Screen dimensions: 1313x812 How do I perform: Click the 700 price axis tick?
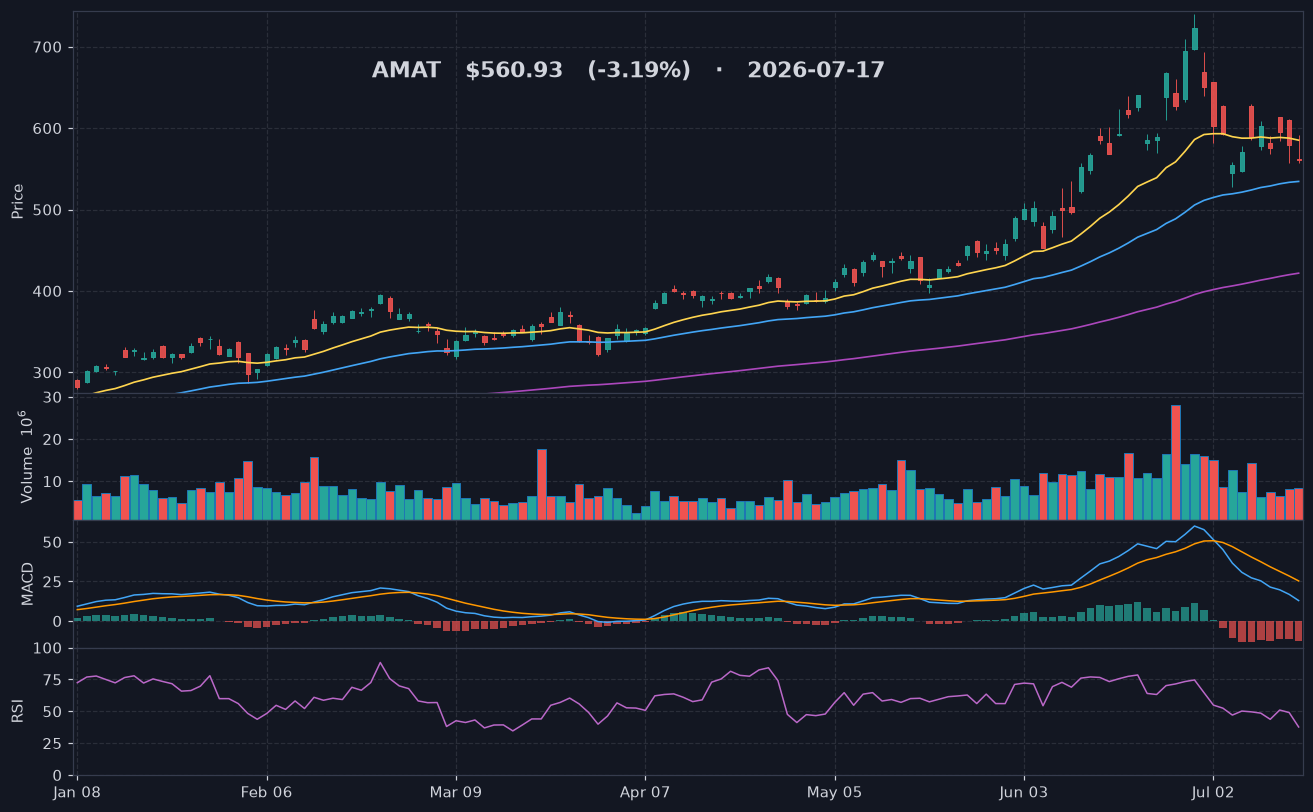tap(49, 47)
